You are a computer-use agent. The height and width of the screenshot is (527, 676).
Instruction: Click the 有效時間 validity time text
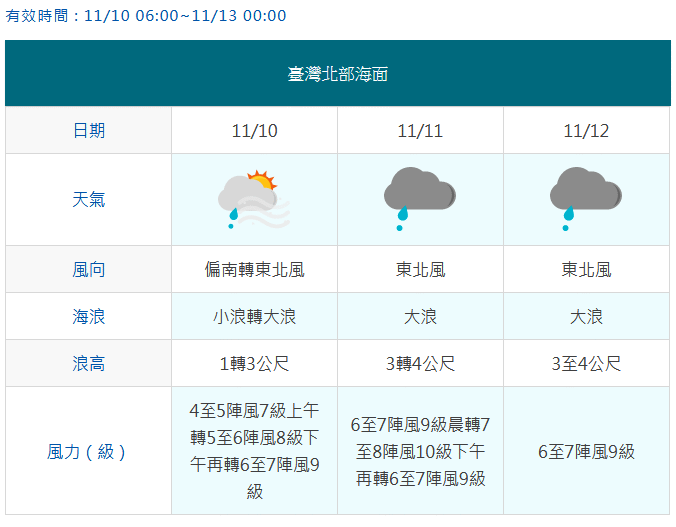146,16
